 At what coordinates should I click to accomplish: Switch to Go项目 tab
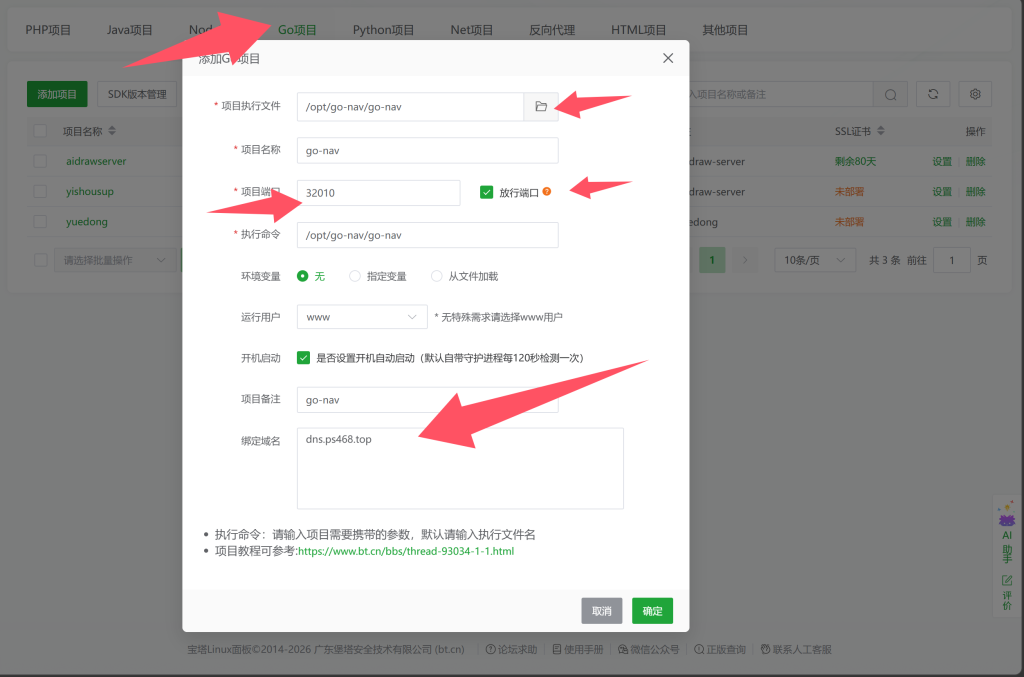(x=297, y=30)
